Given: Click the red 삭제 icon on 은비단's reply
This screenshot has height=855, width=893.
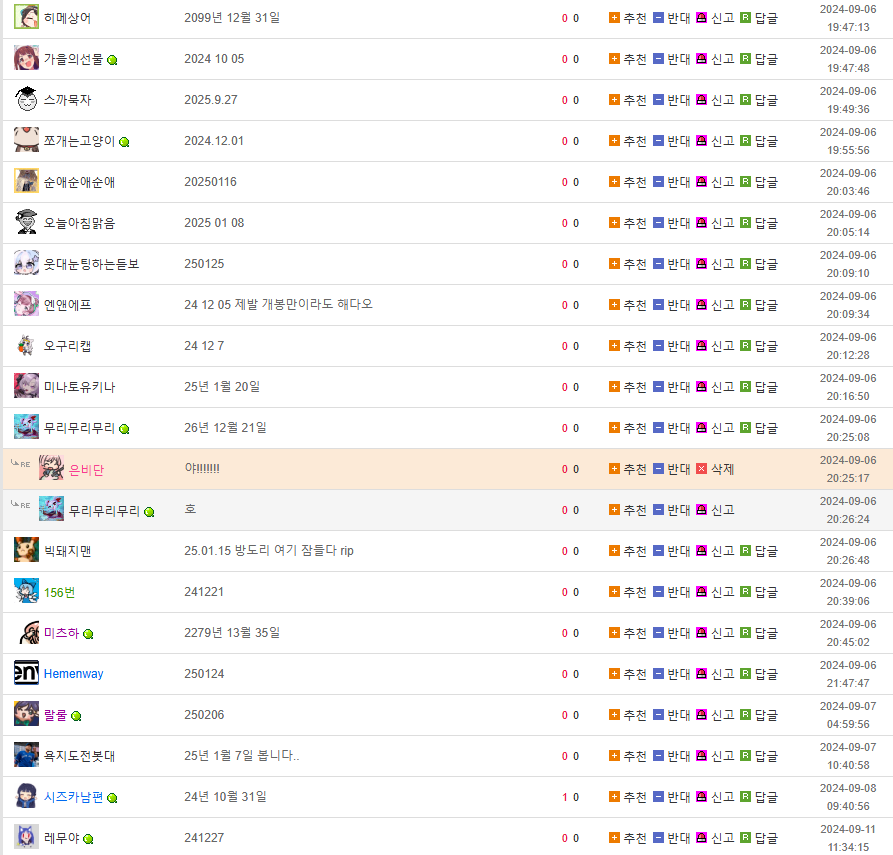Looking at the screenshot, I should tap(701, 469).
